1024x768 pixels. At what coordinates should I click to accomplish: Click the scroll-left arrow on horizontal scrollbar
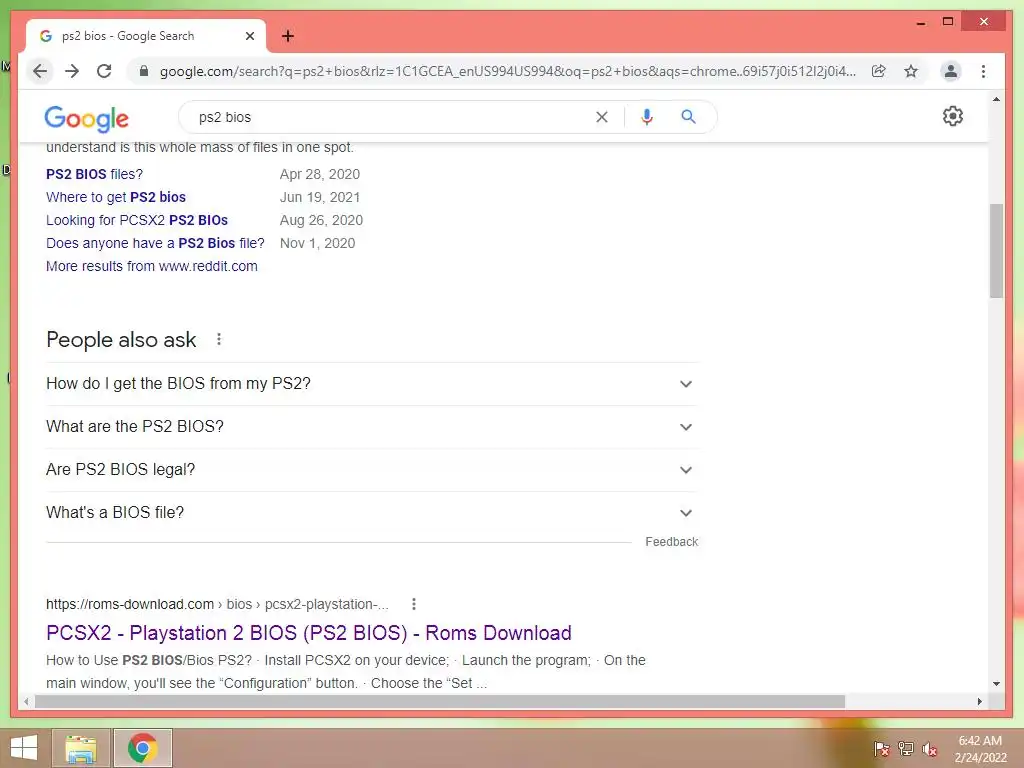(x=26, y=701)
